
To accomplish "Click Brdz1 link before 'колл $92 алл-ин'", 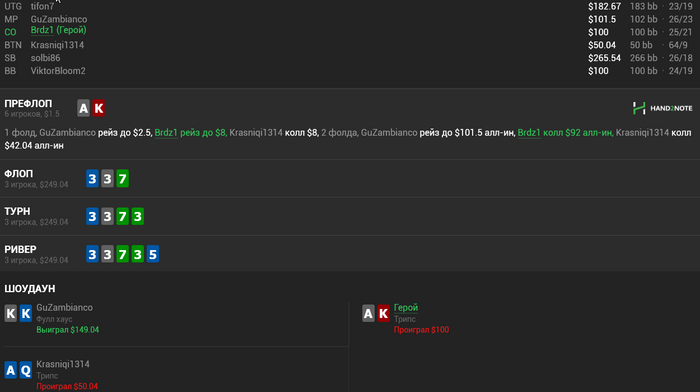I will [x=529, y=133].
